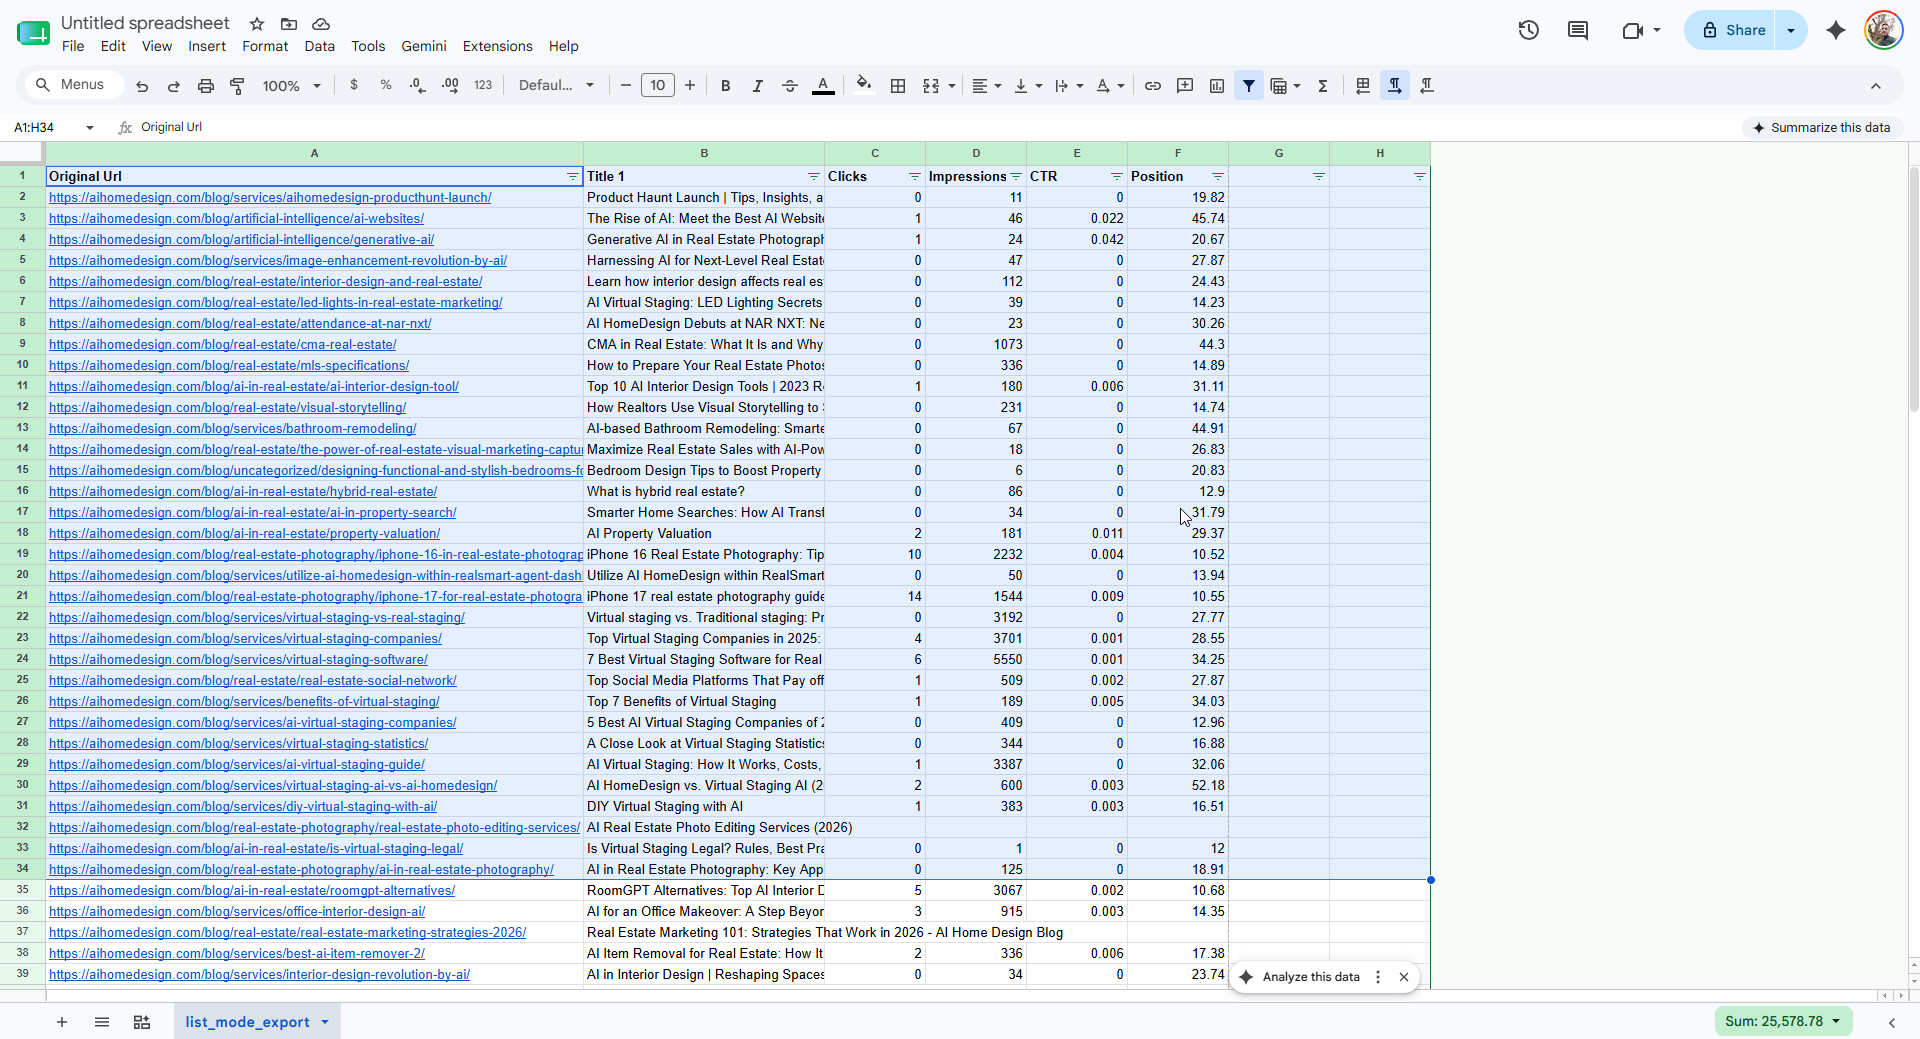Increase the font size
Viewport: 1920px width, 1039px height.
point(690,86)
